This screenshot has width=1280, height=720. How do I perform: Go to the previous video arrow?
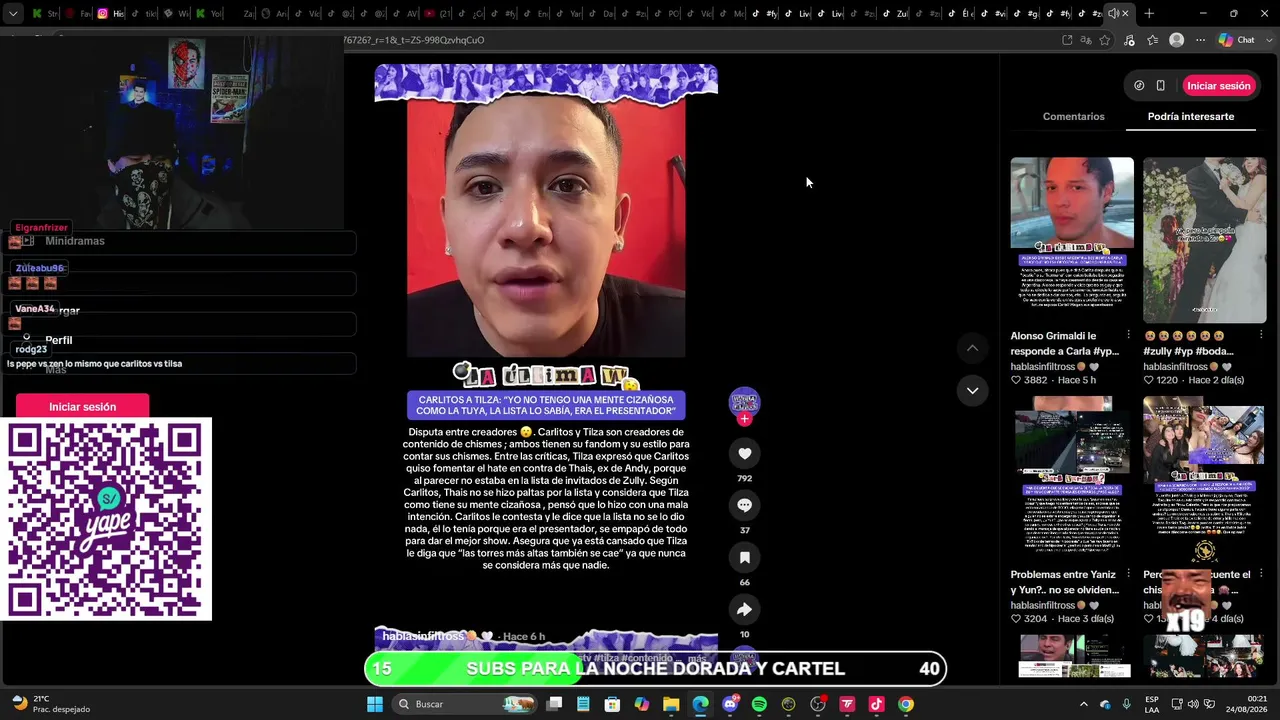[x=972, y=348]
